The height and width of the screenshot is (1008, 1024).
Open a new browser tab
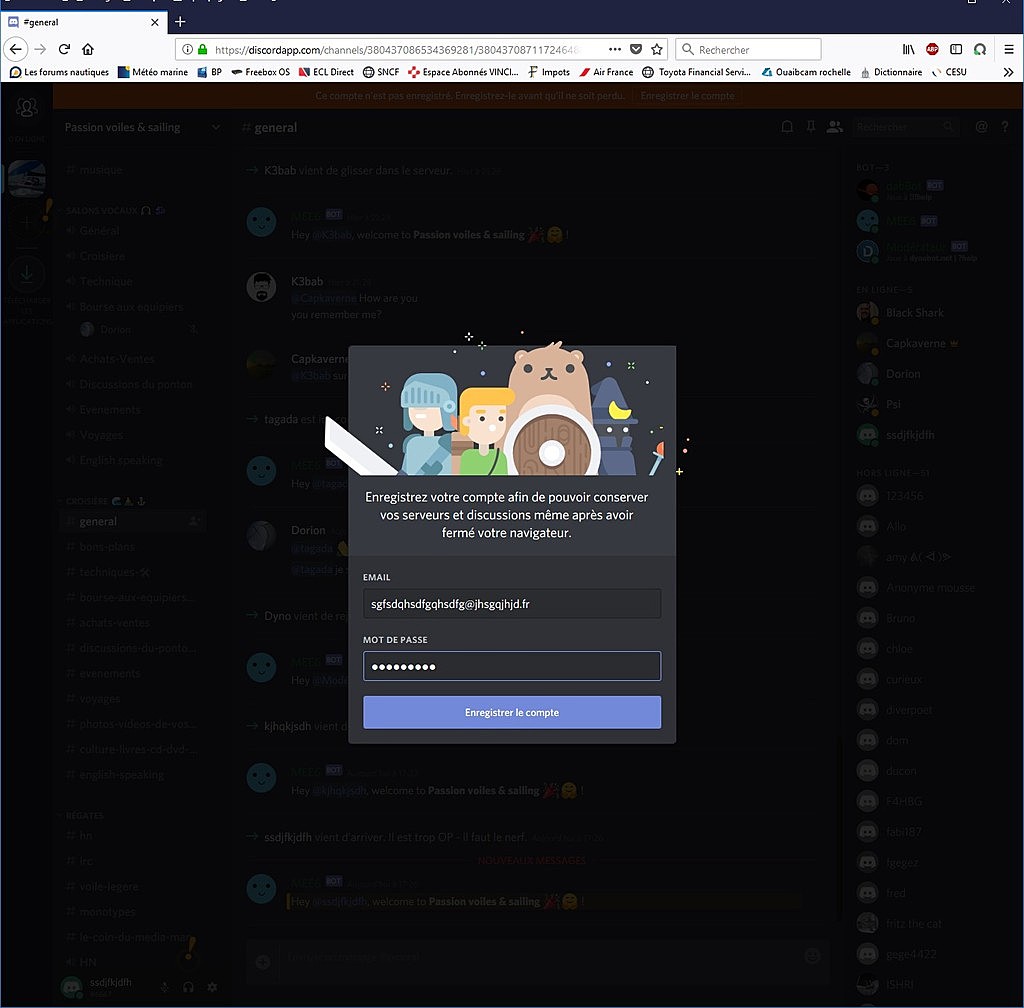tap(180, 22)
